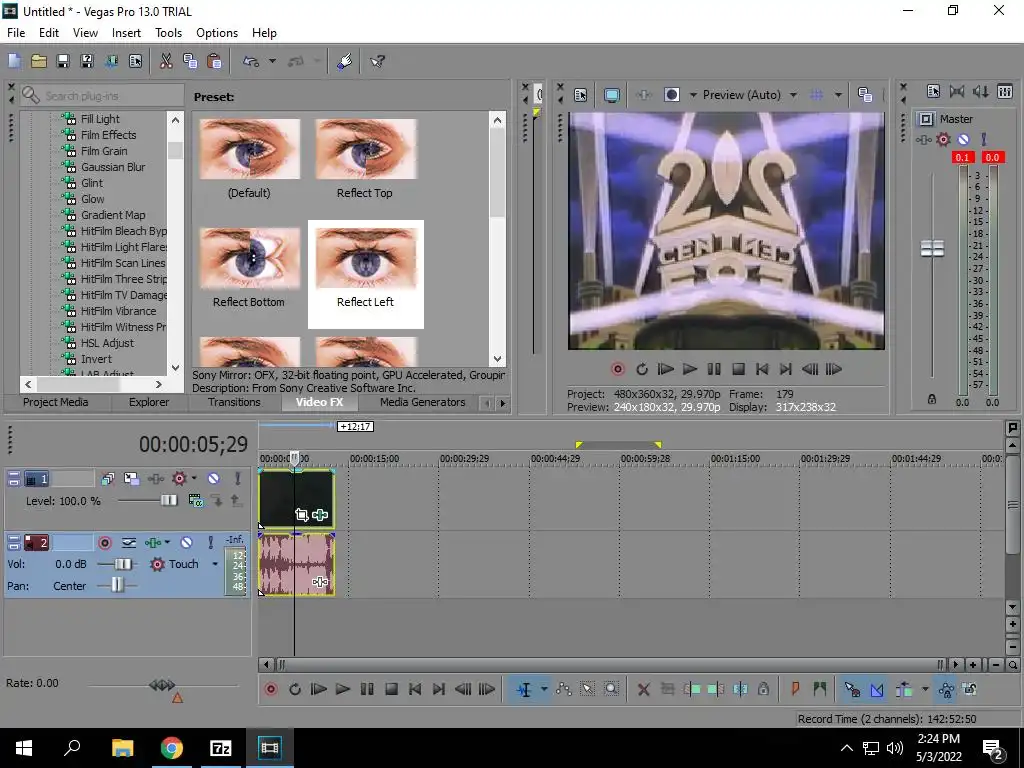1024x768 pixels.
Task: Open the Tools menu
Action: coord(168,33)
